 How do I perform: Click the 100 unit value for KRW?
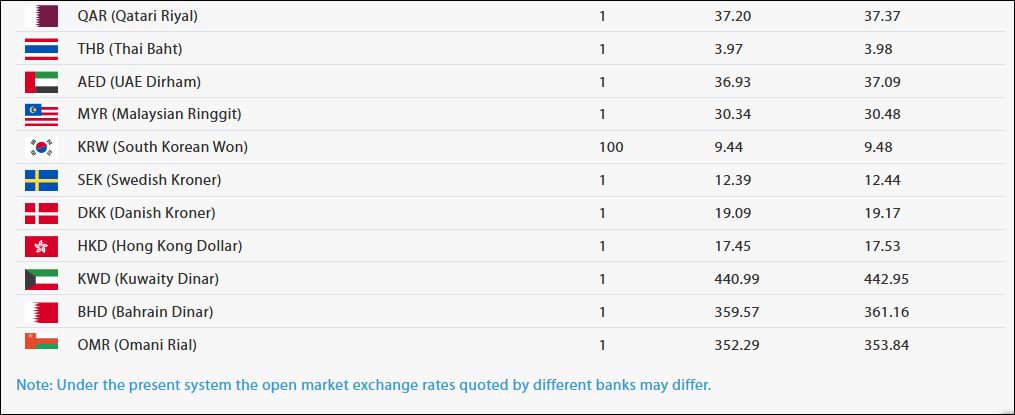coord(611,147)
